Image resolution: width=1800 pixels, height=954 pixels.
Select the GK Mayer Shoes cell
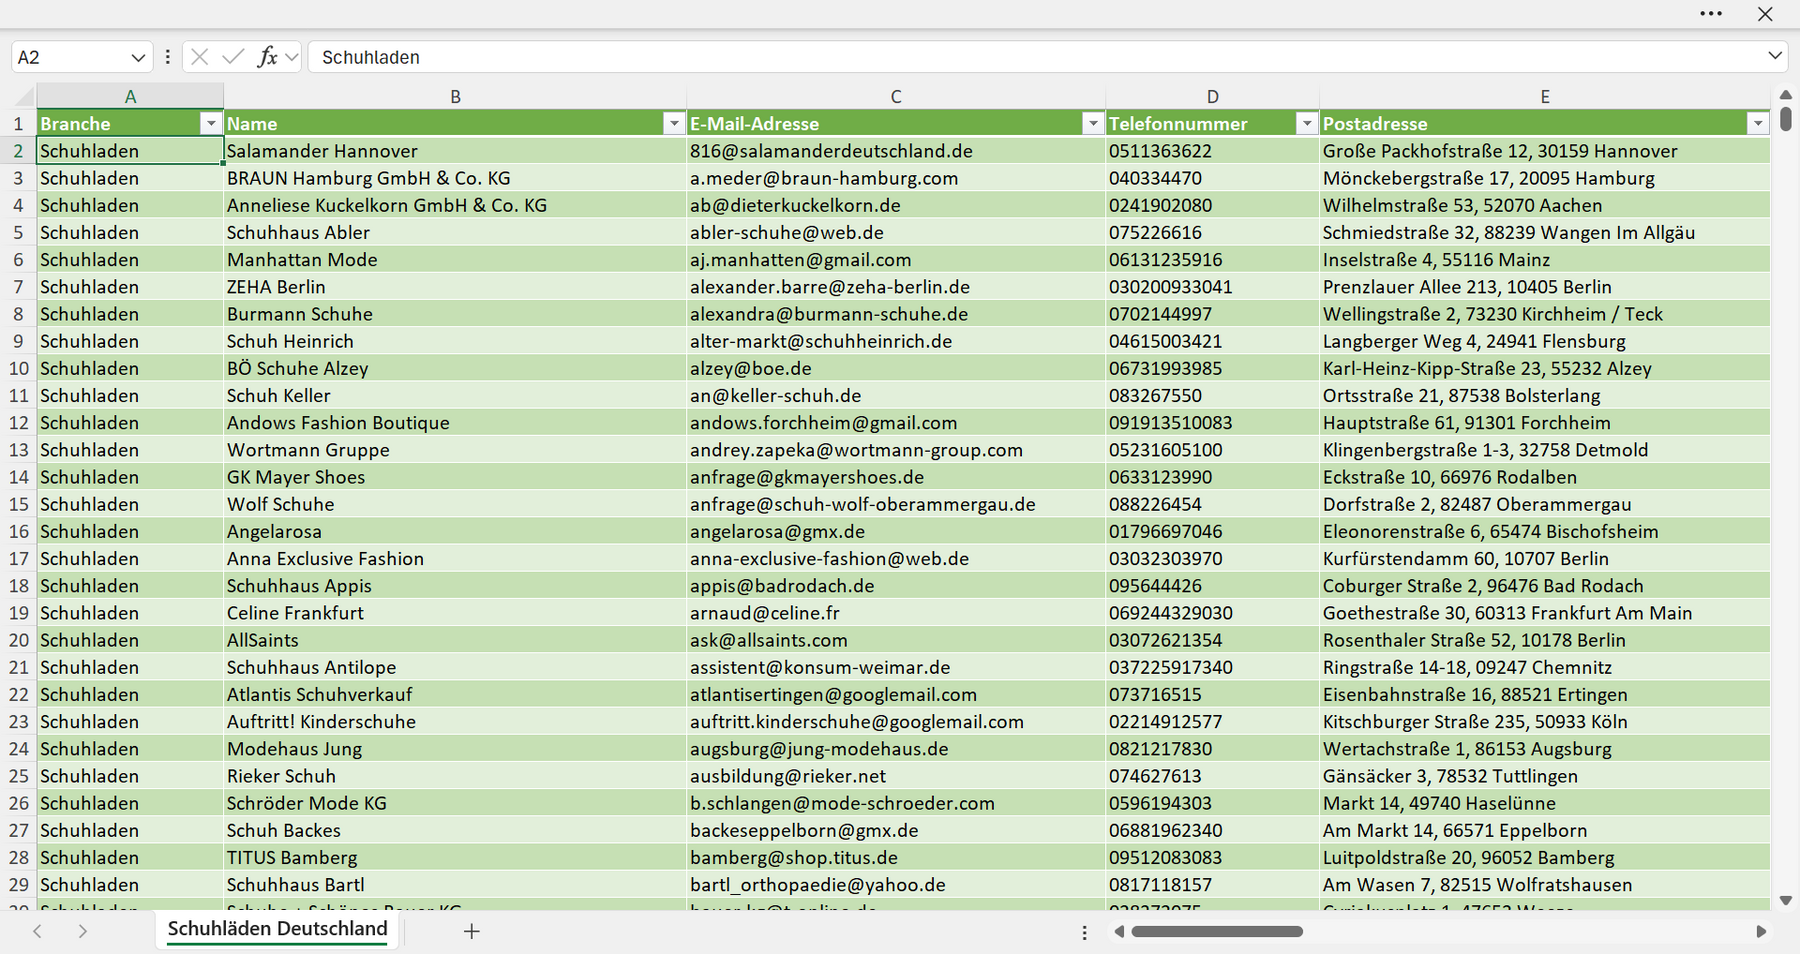point(455,477)
